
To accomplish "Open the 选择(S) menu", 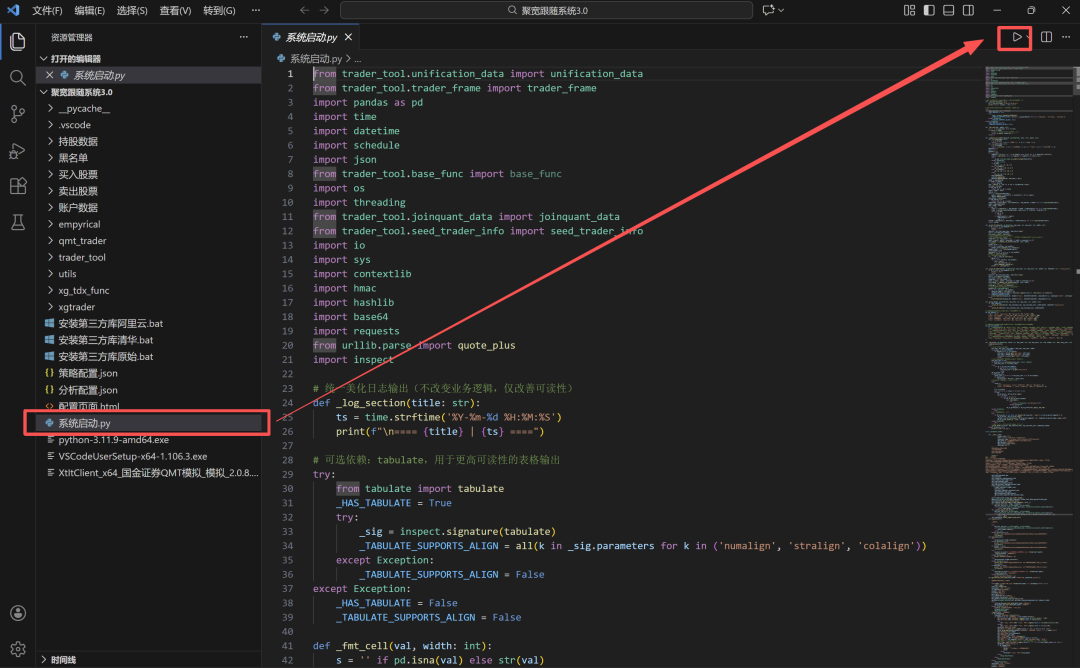I will 132,10.
